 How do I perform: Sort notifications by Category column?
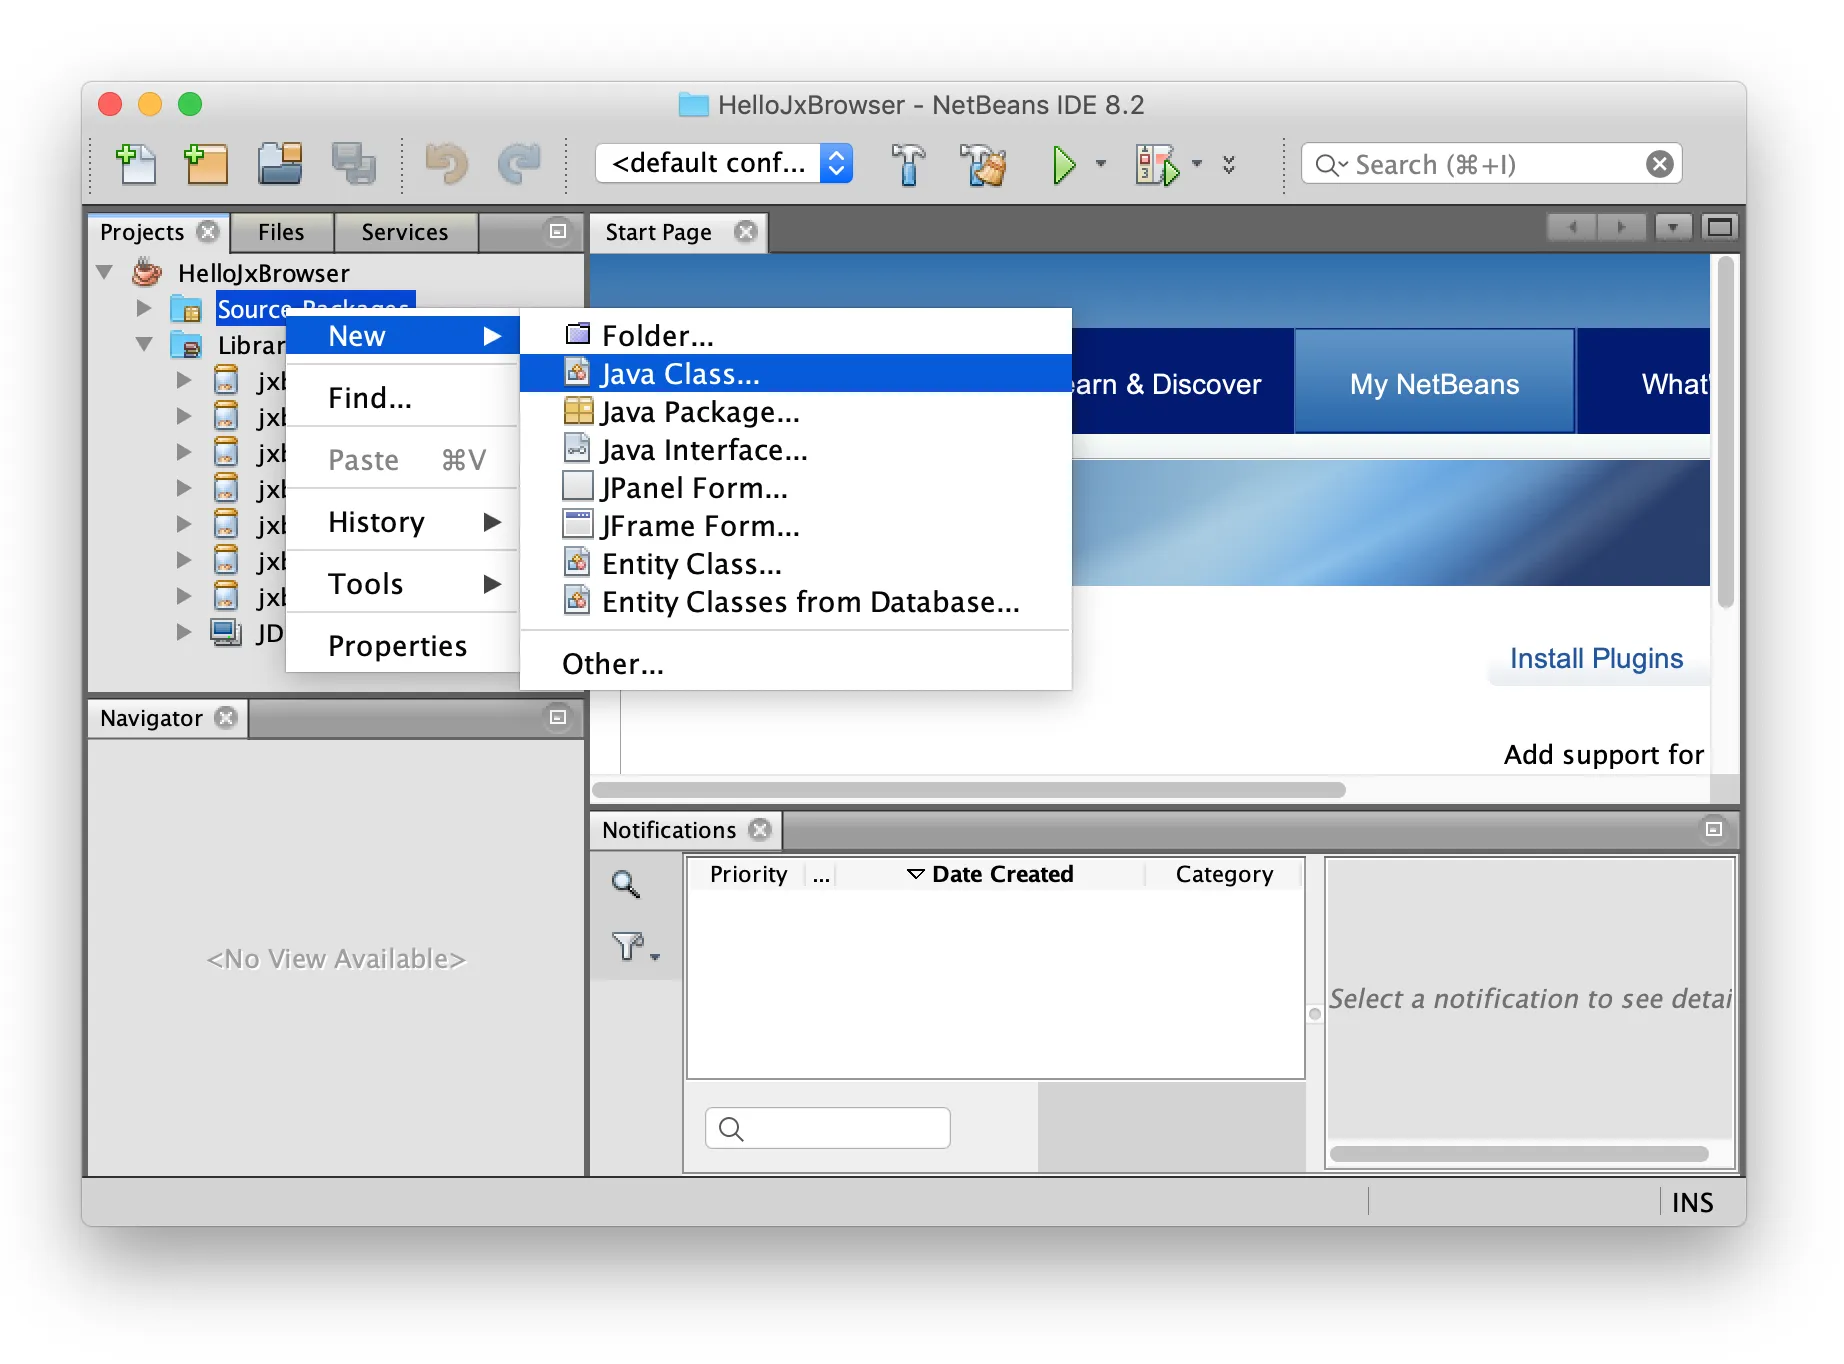click(1224, 874)
